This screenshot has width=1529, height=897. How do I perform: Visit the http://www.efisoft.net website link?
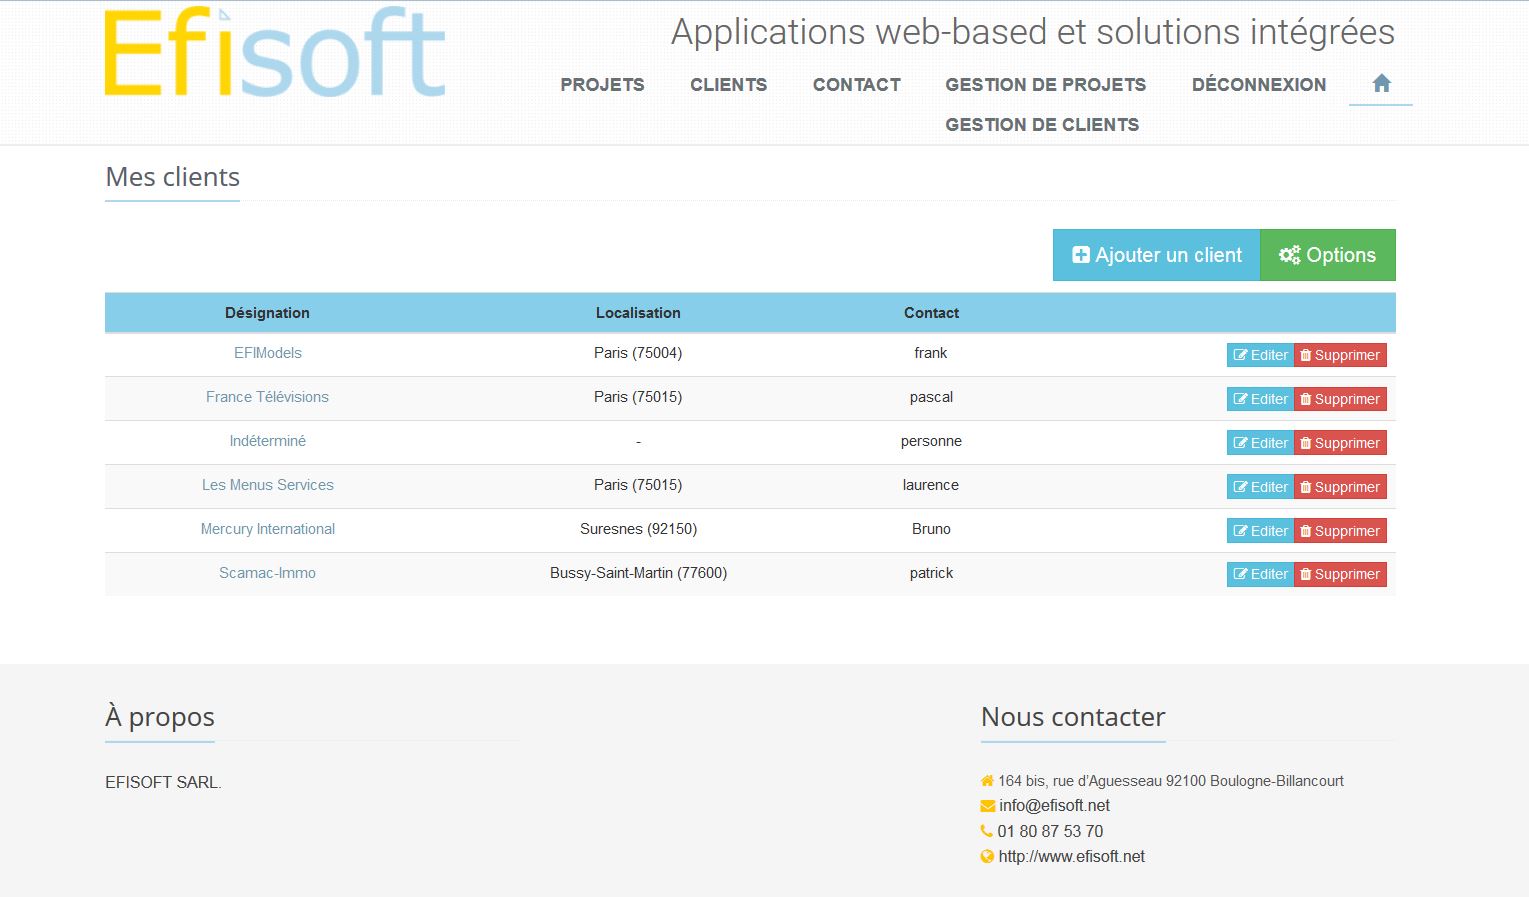click(x=1071, y=857)
